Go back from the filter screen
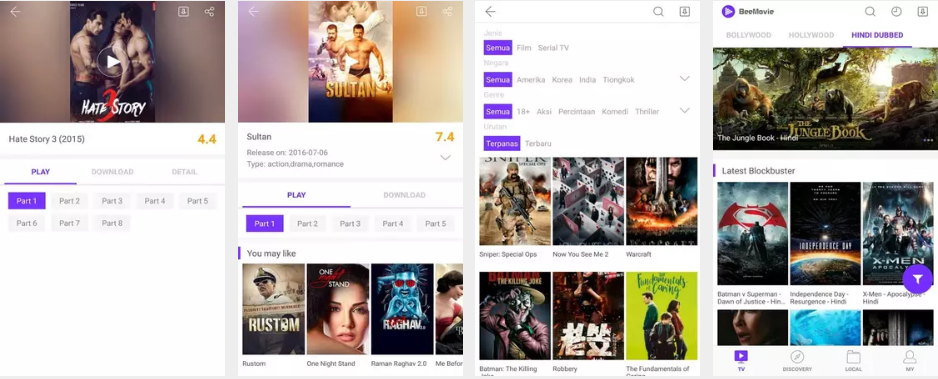938x379 pixels. 491,12
